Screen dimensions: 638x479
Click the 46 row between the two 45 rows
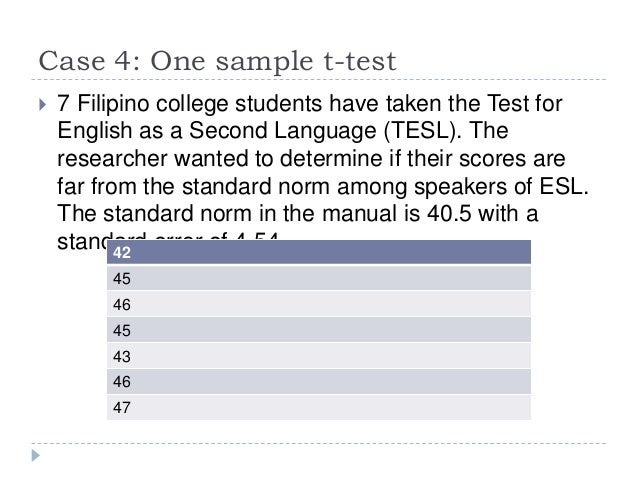(319, 304)
